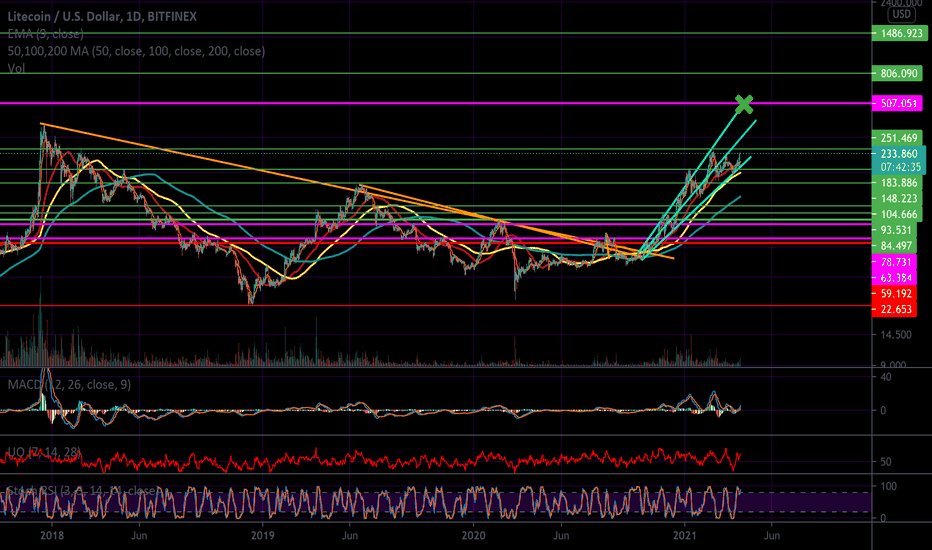Click the 14.500 tick on price scale
This screenshot has height=550, width=932.
[896, 335]
